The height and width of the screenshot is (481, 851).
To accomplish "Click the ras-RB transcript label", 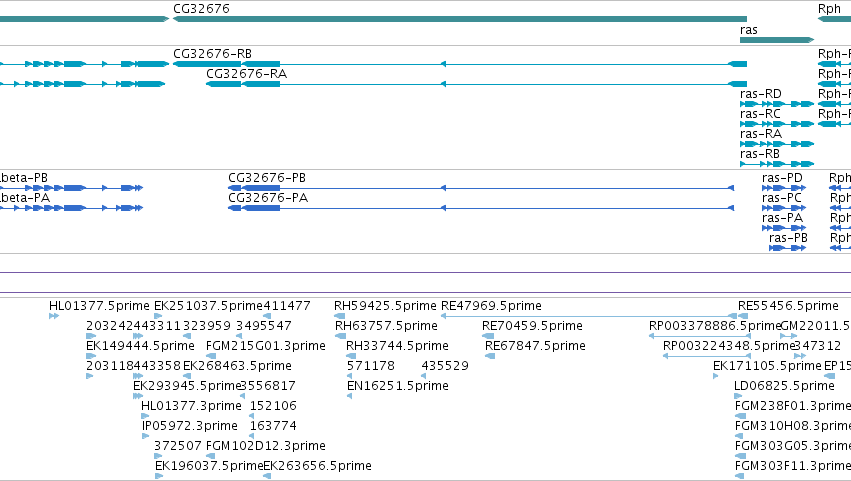I will pos(760,154).
